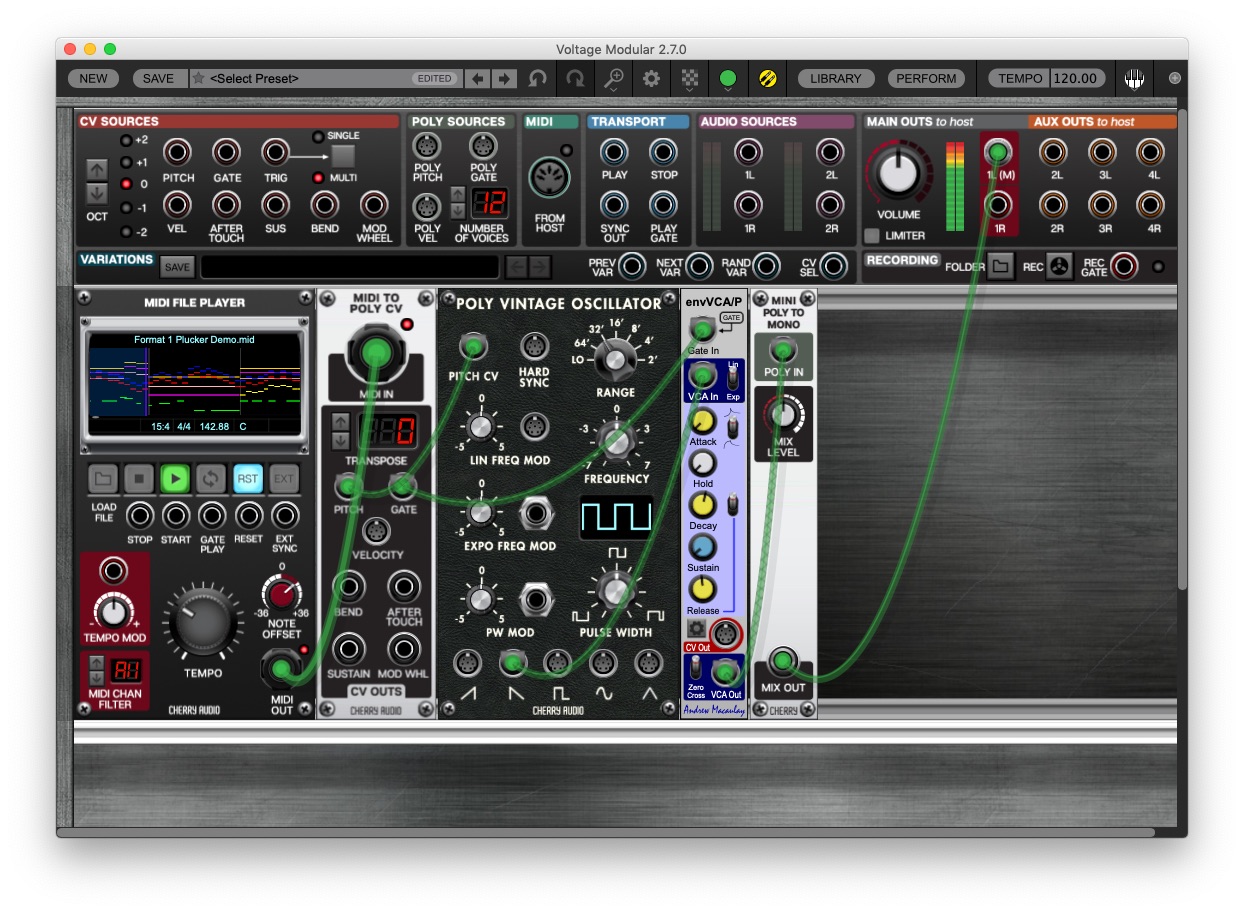The width and height of the screenshot is (1244, 912).
Task: Click the tempo value field showing 120.00
Action: (x=1077, y=78)
